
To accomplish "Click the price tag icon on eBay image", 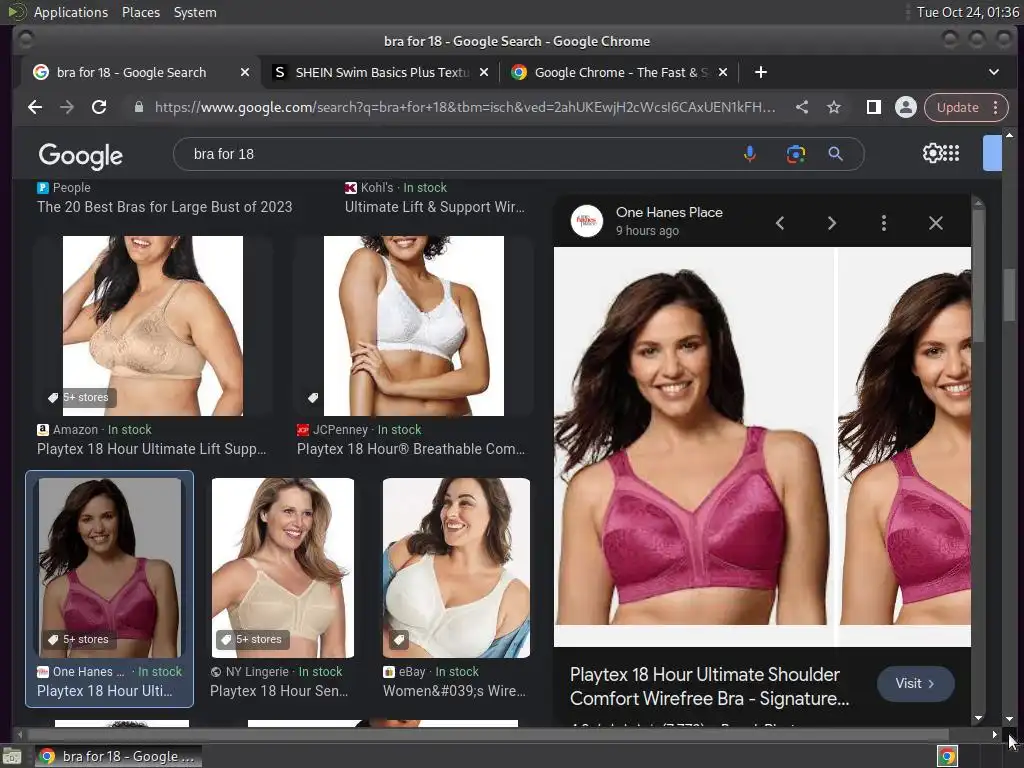I will (399, 639).
